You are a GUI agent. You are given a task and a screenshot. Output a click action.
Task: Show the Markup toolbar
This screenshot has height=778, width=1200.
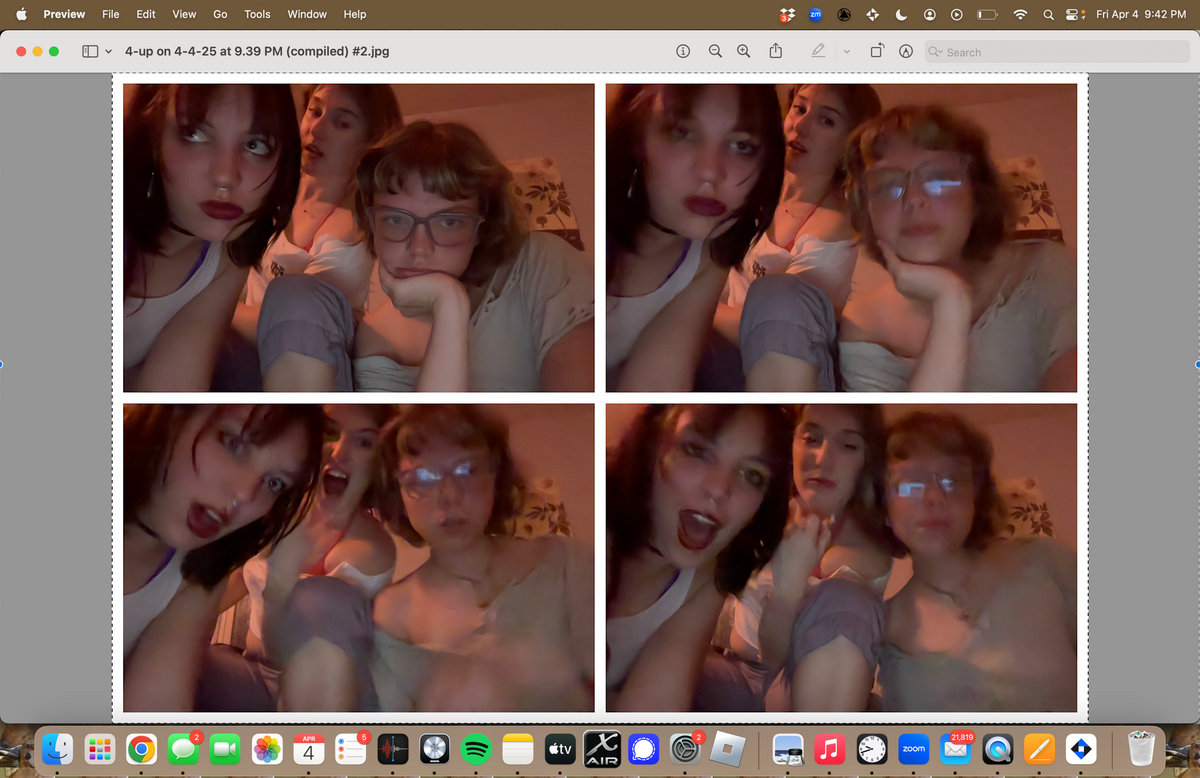tap(906, 51)
